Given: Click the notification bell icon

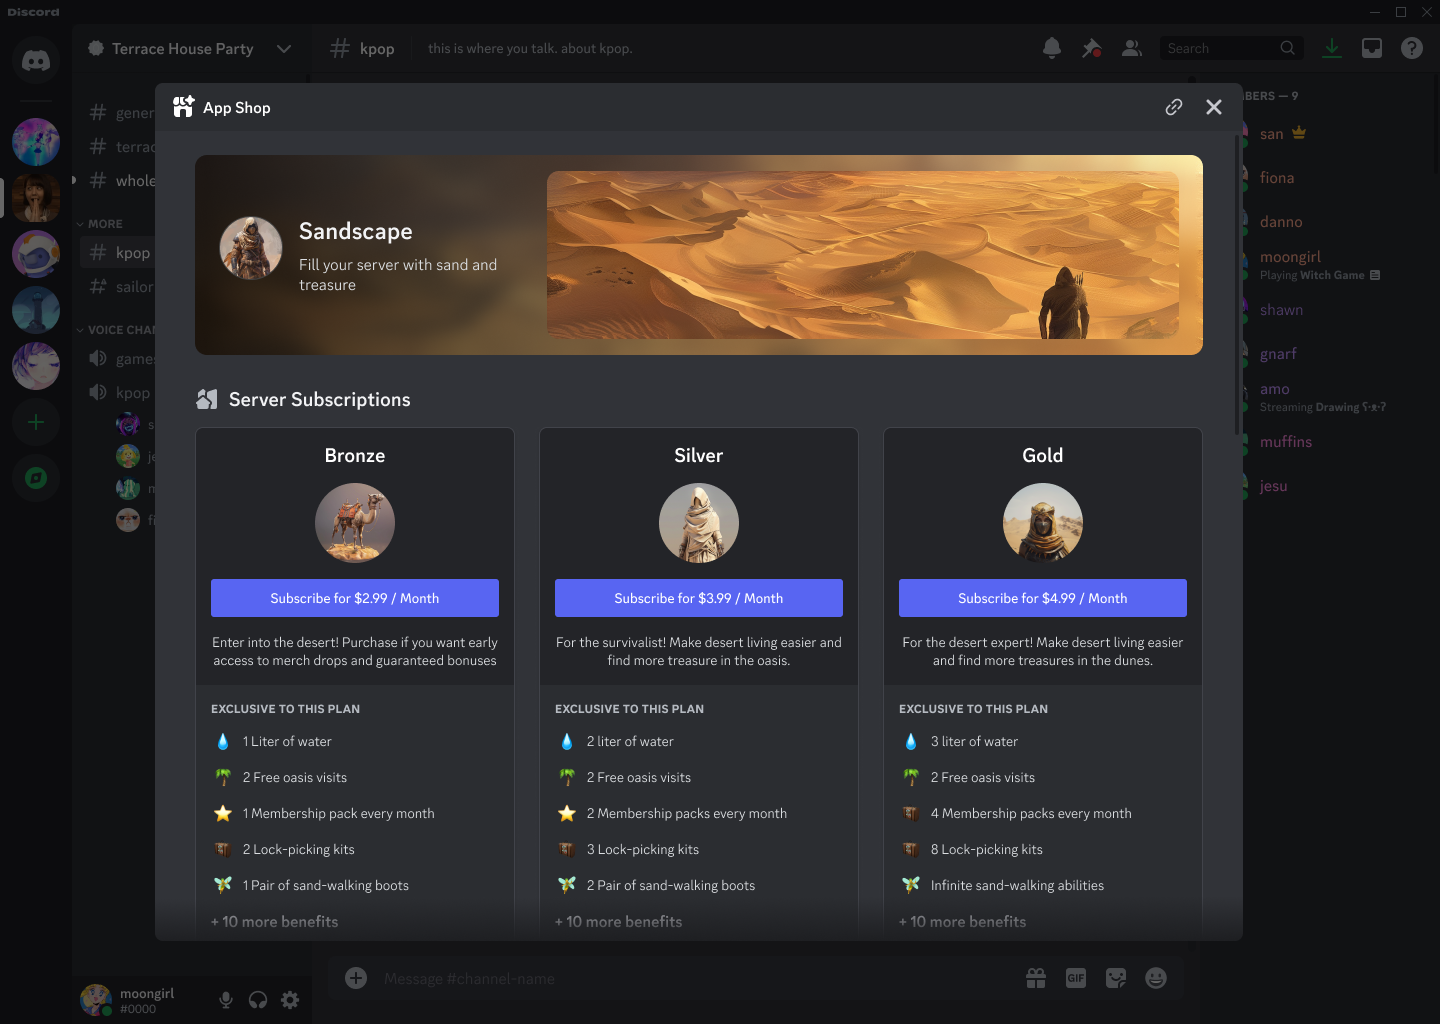Looking at the screenshot, I should (x=1051, y=47).
